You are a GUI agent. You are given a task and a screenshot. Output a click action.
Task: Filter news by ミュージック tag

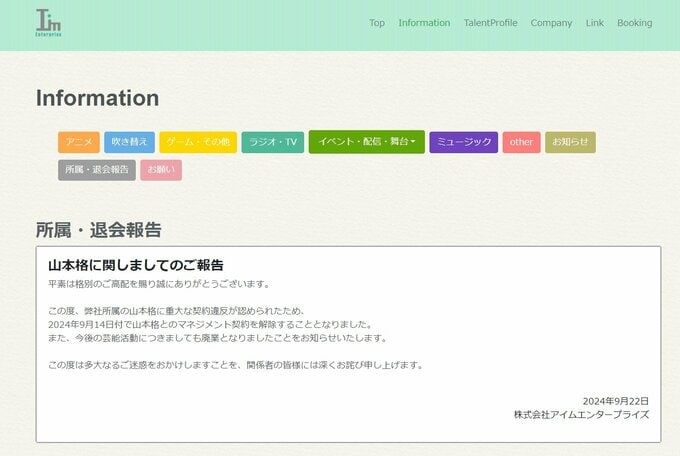click(463, 142)
